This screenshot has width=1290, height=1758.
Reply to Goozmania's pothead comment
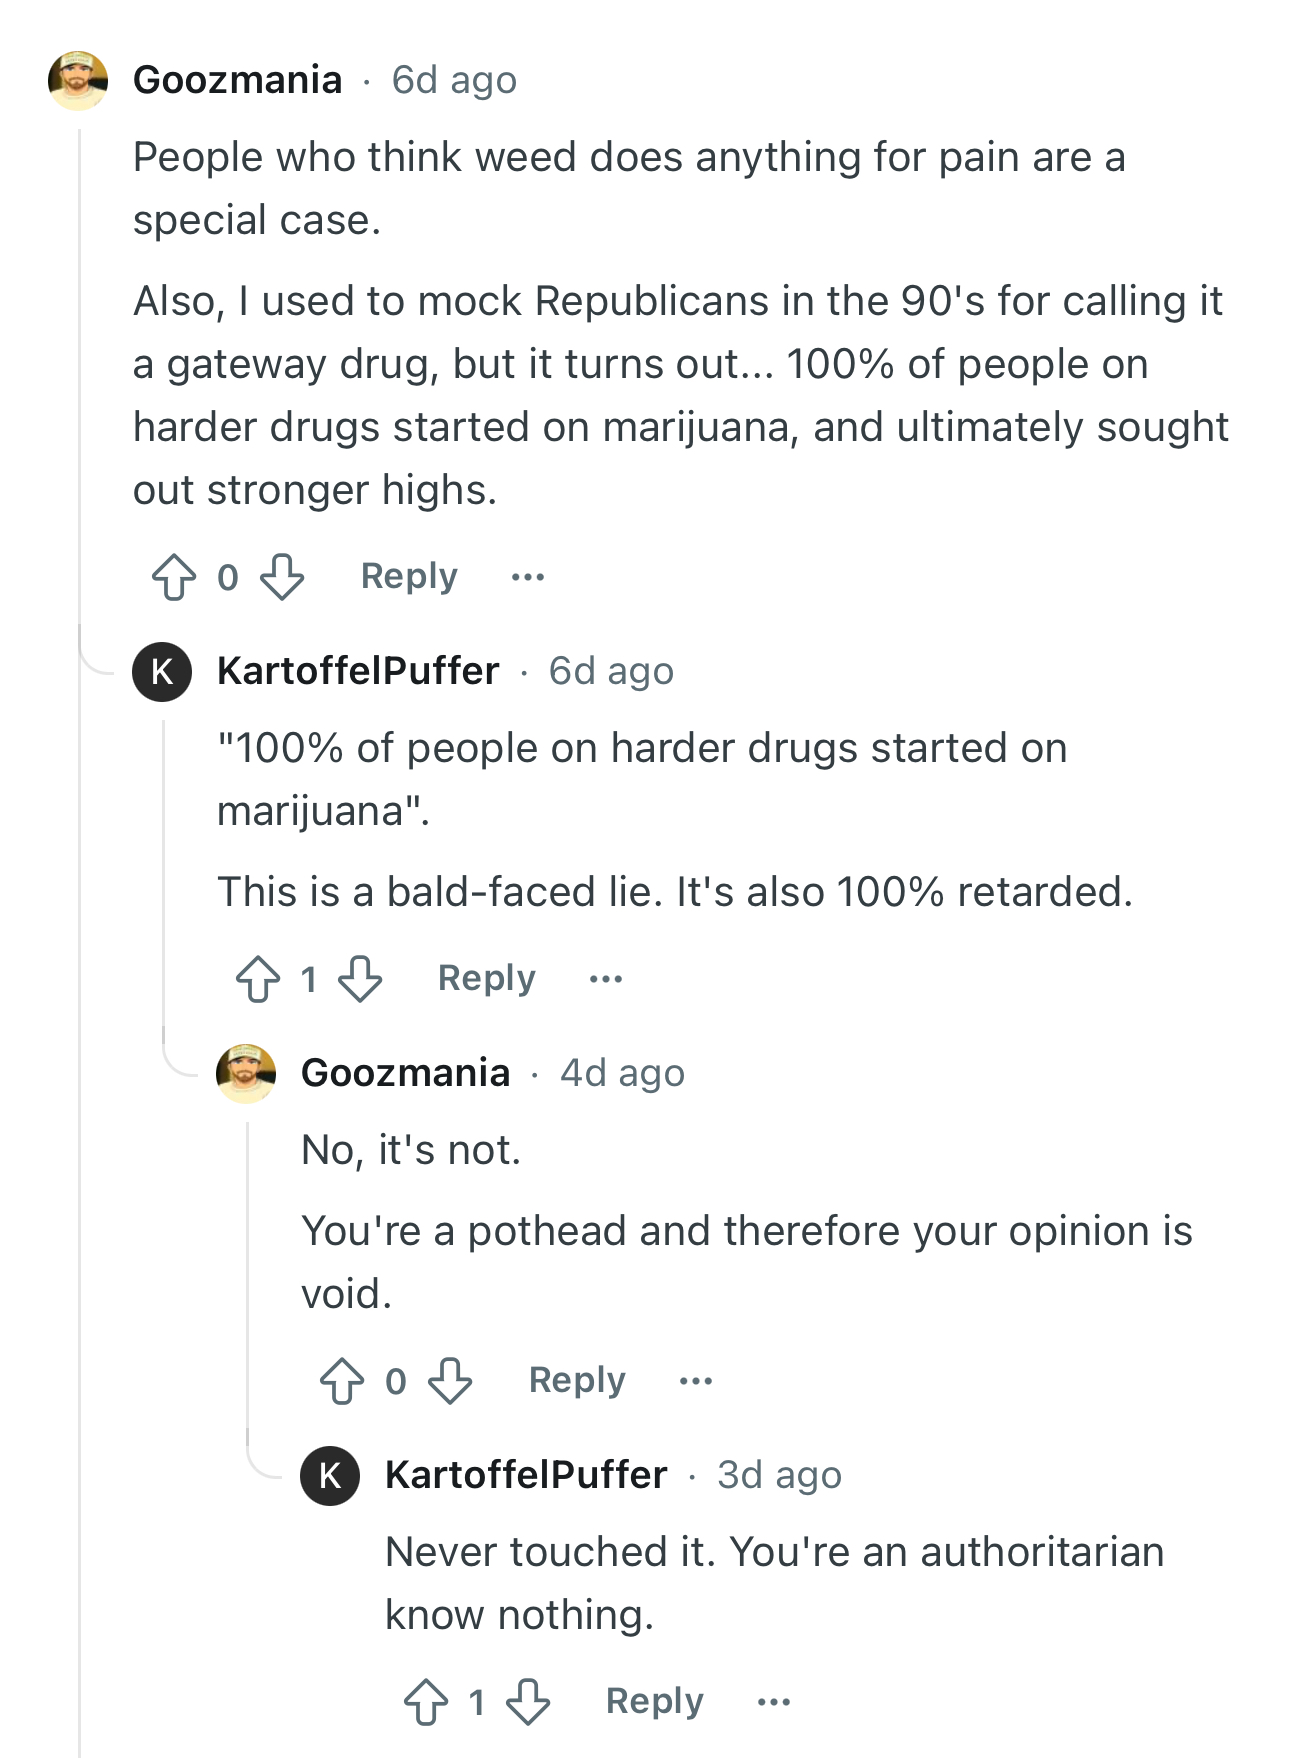pos(577,1380)
